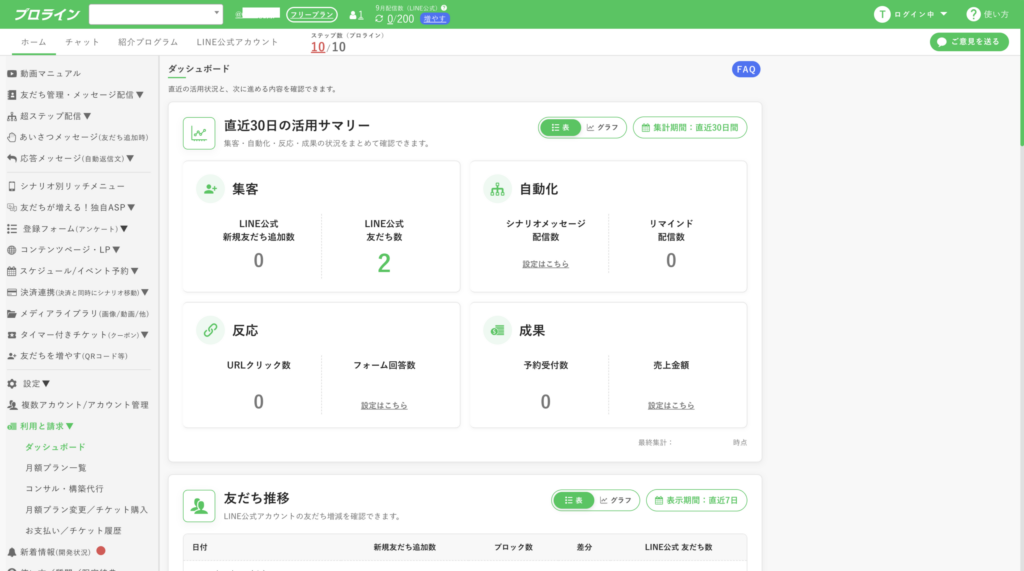Click the 増やす button
The image size is (1024, 571).
tap(435, 19)
